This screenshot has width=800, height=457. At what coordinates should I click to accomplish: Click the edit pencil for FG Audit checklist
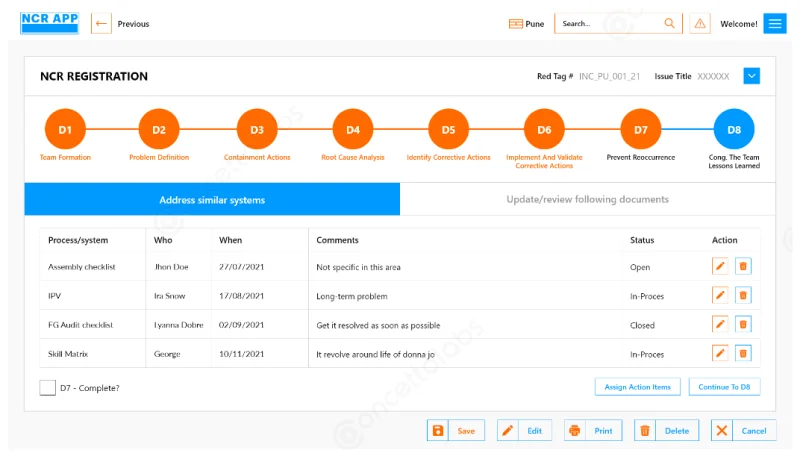pyautogui.click(x=719, y=324)
